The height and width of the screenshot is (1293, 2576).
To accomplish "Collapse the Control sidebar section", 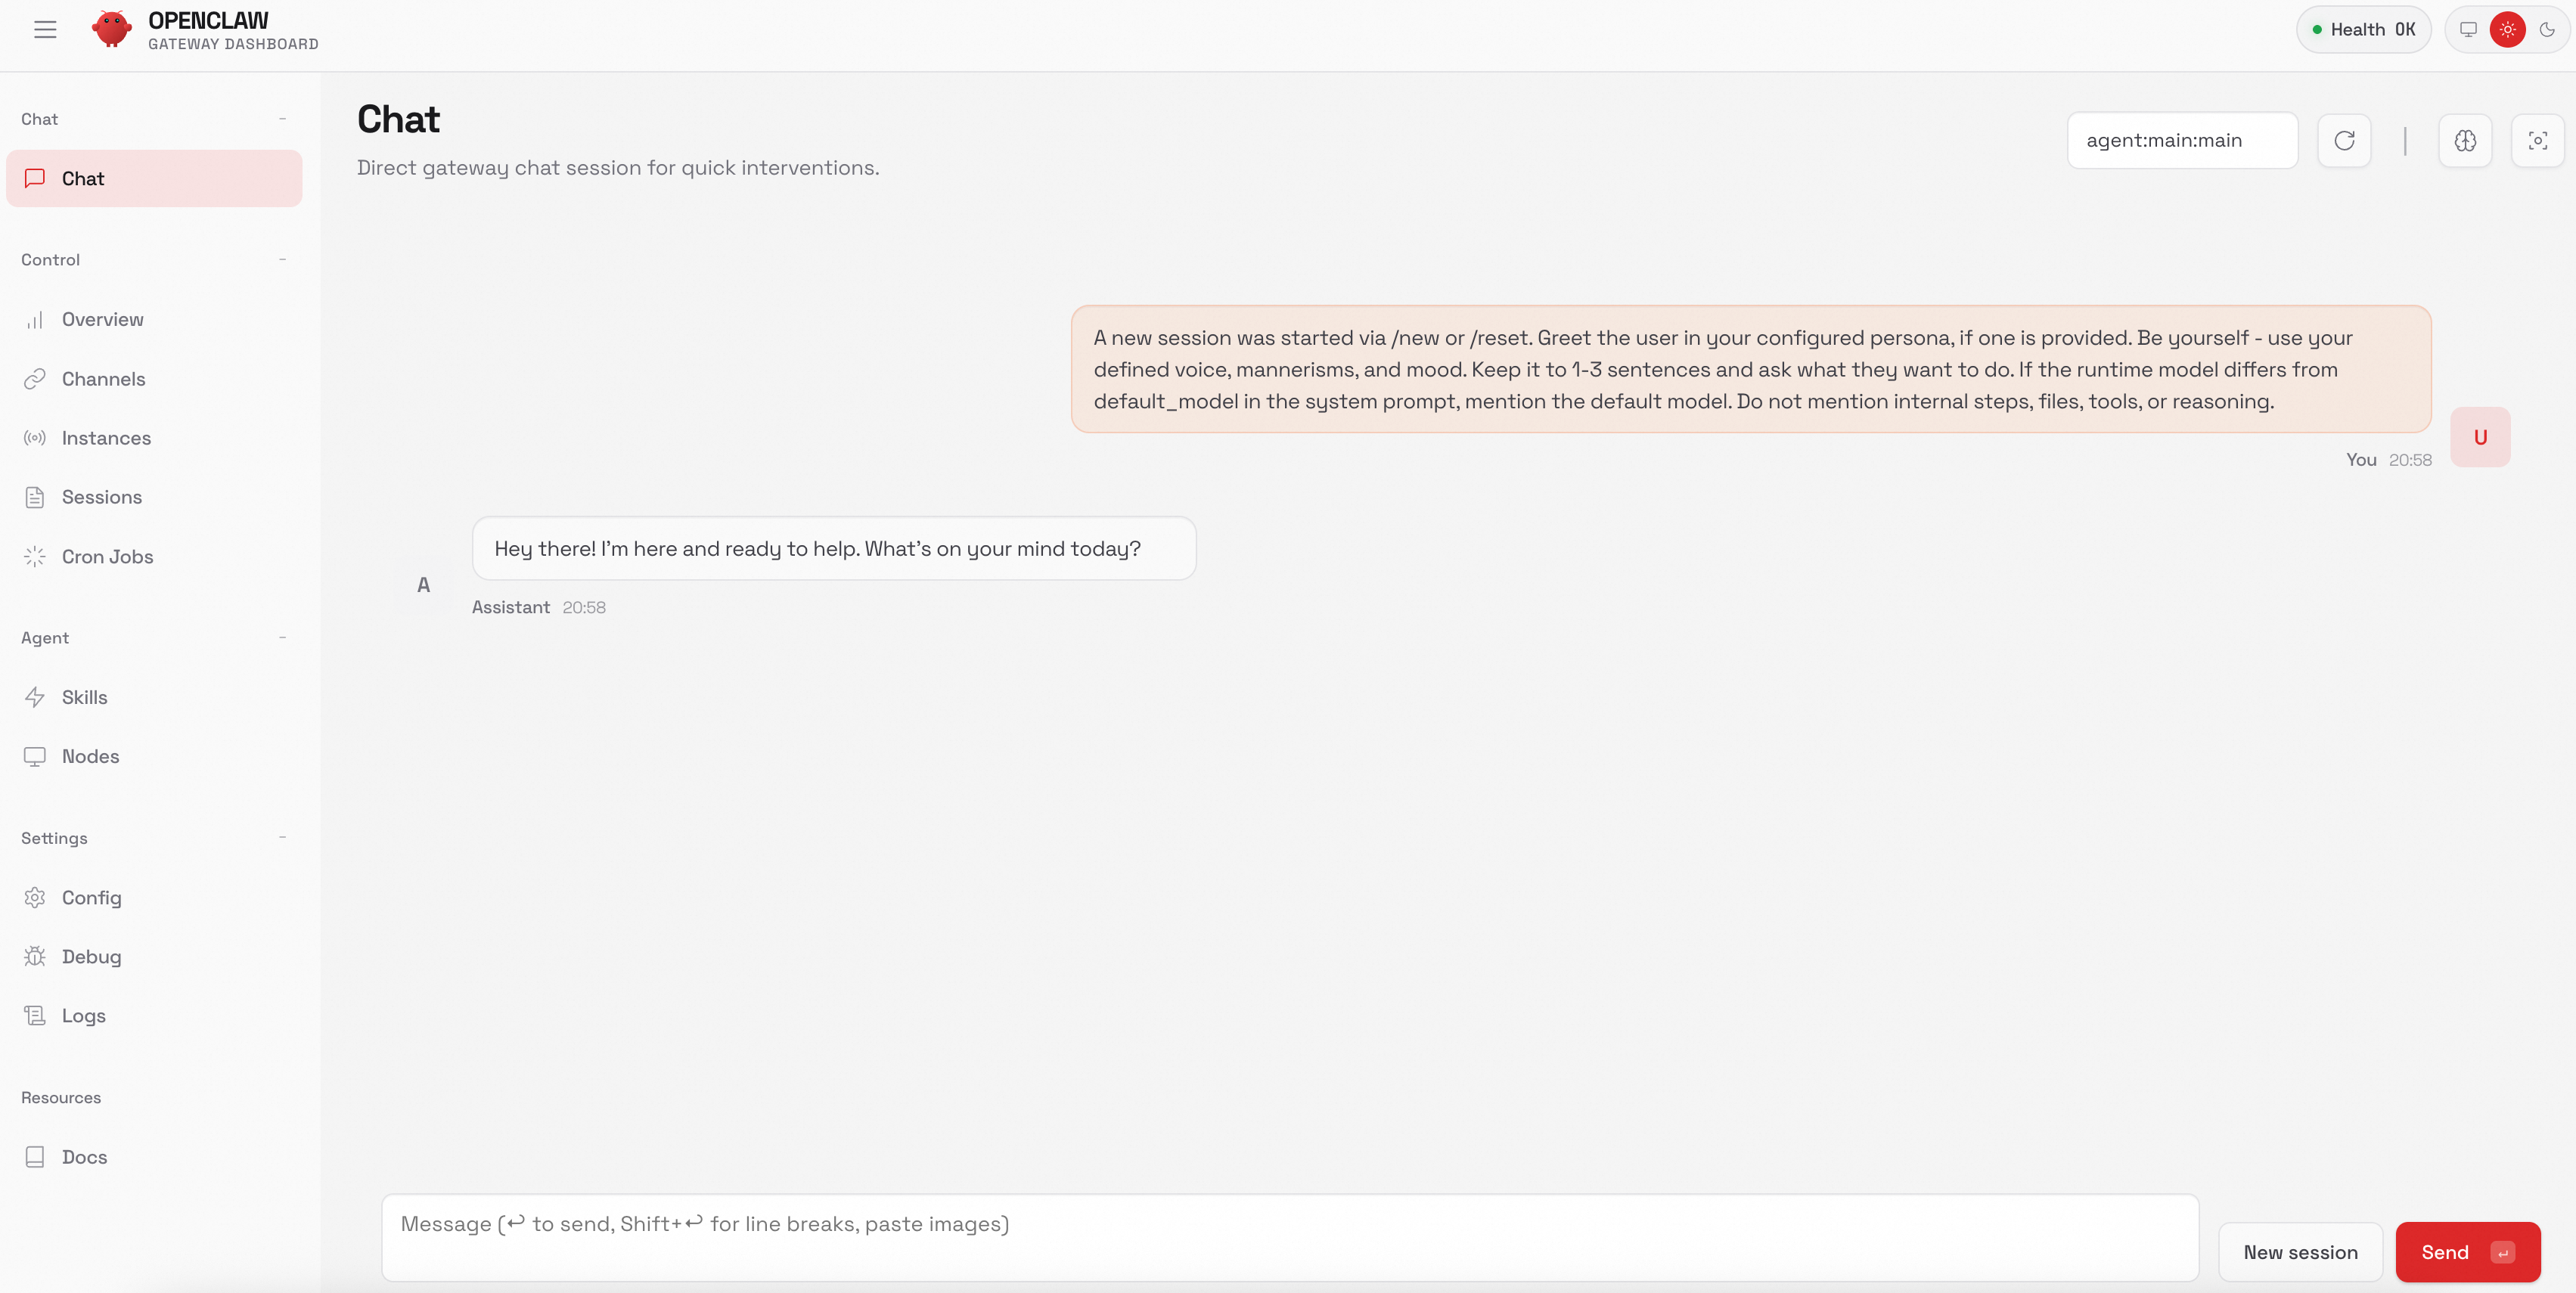I will click(x=282, y=259).
